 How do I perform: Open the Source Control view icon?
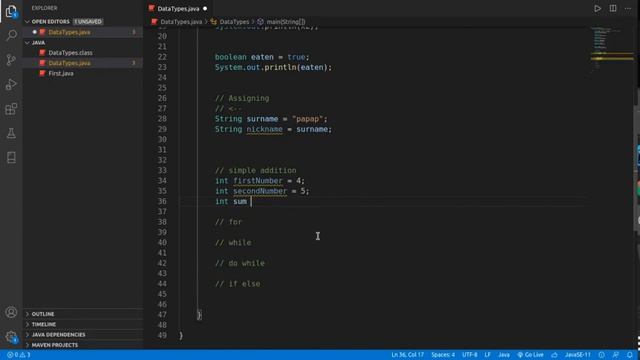click(x=11, y=60)
